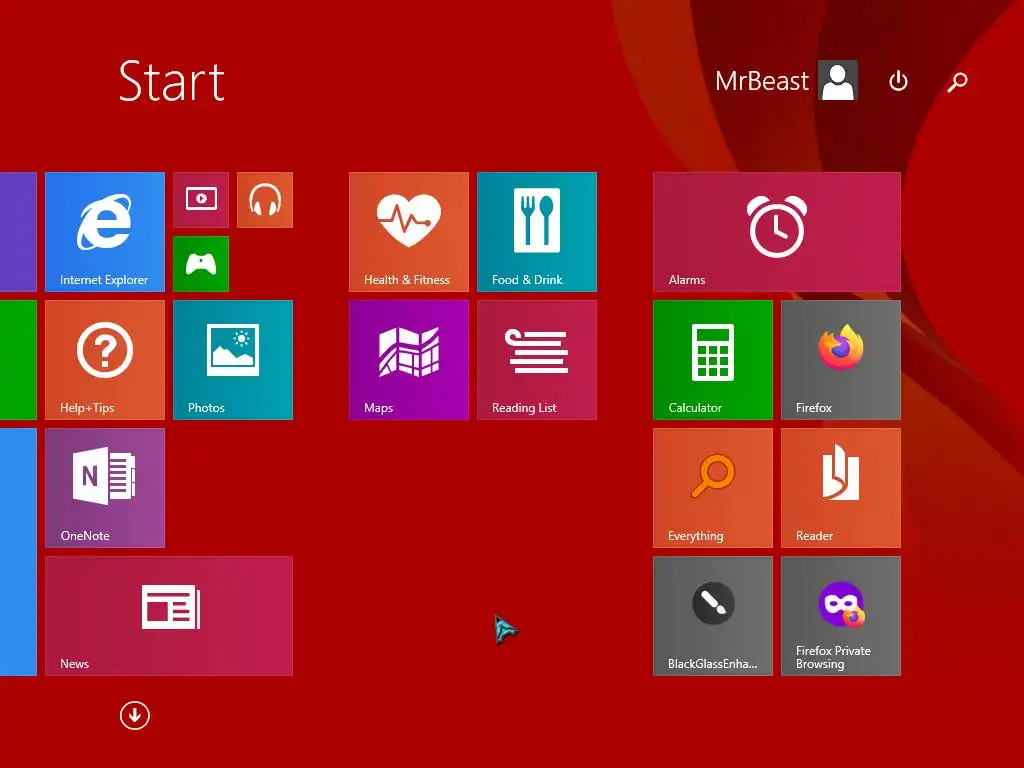Image resolution: width=1024 pixels, height=768 pixels.
Task: Open the search magnifier icon
Action: [957, 81]
